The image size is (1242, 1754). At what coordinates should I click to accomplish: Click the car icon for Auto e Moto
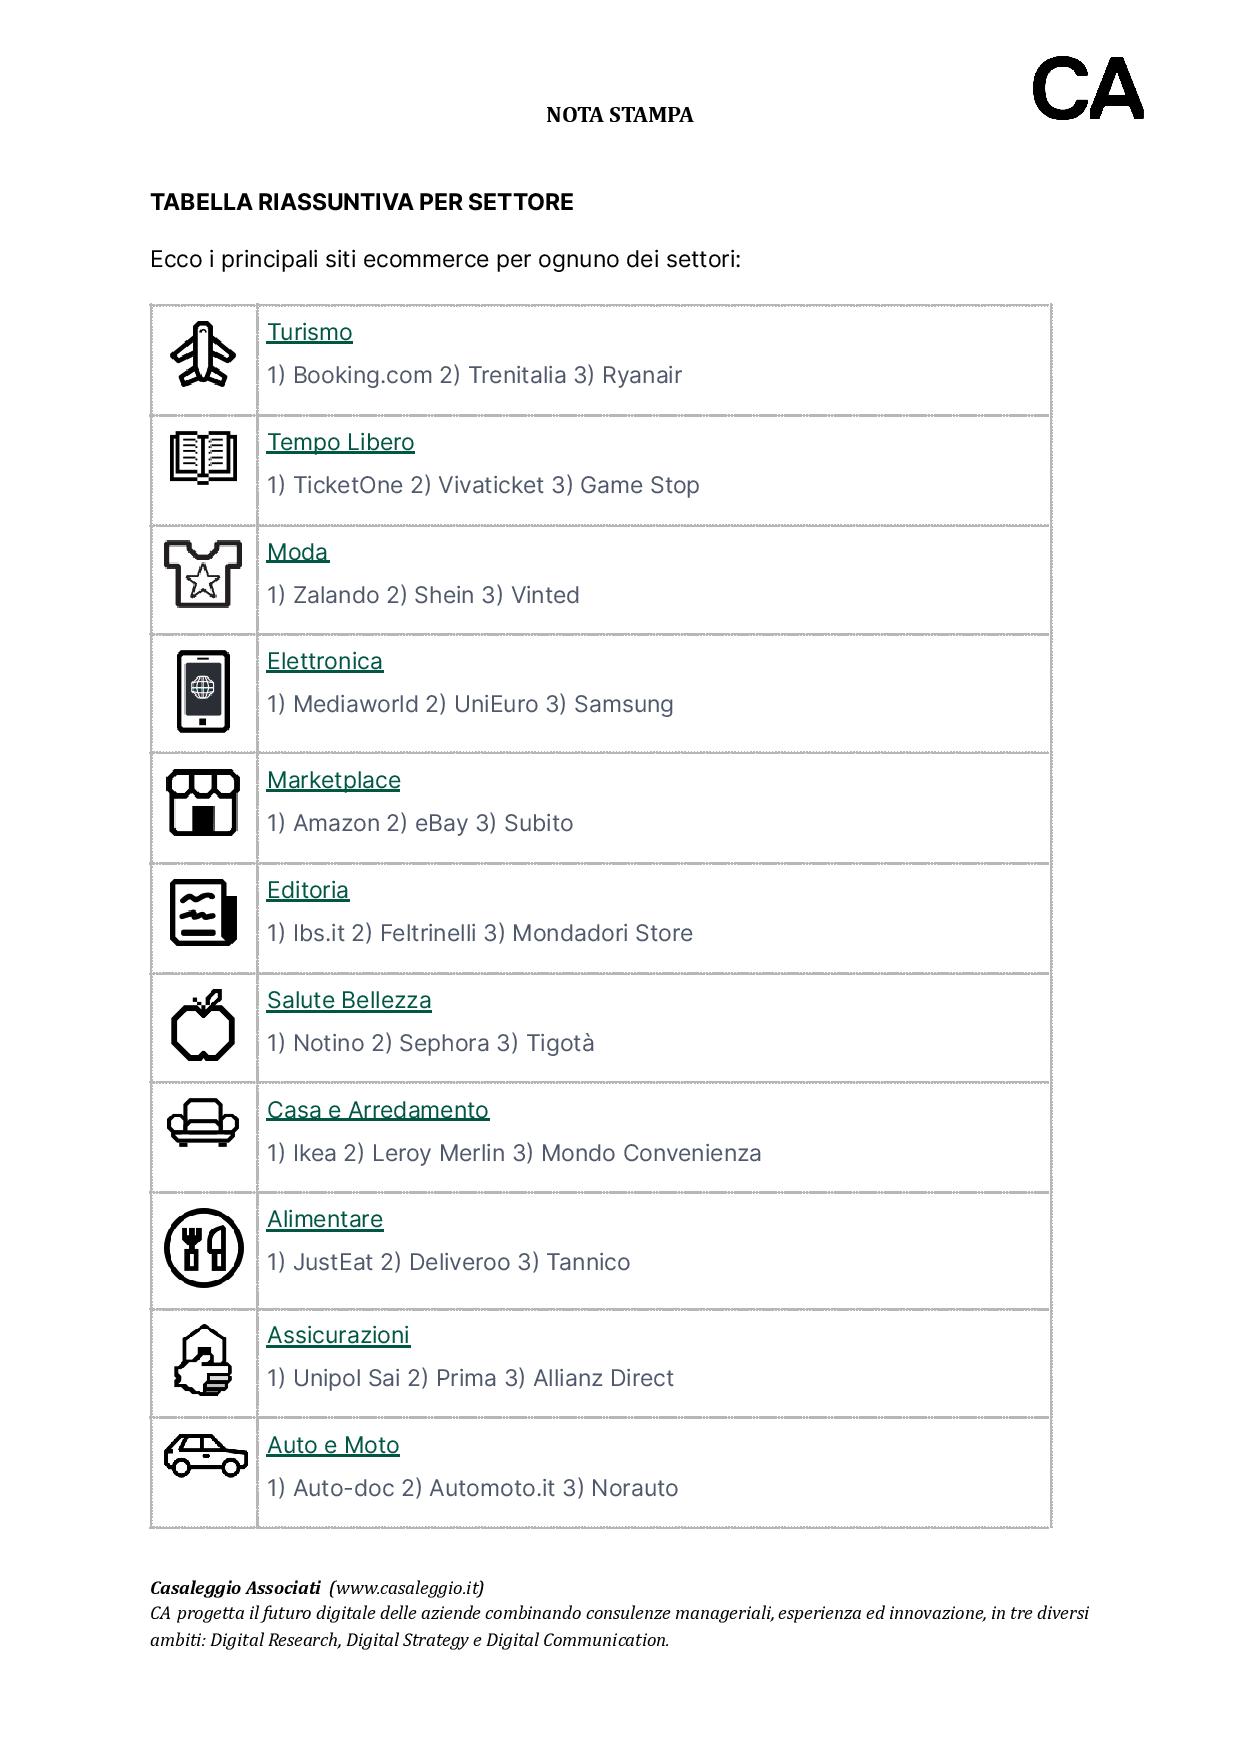click(x=206, y=1455)
